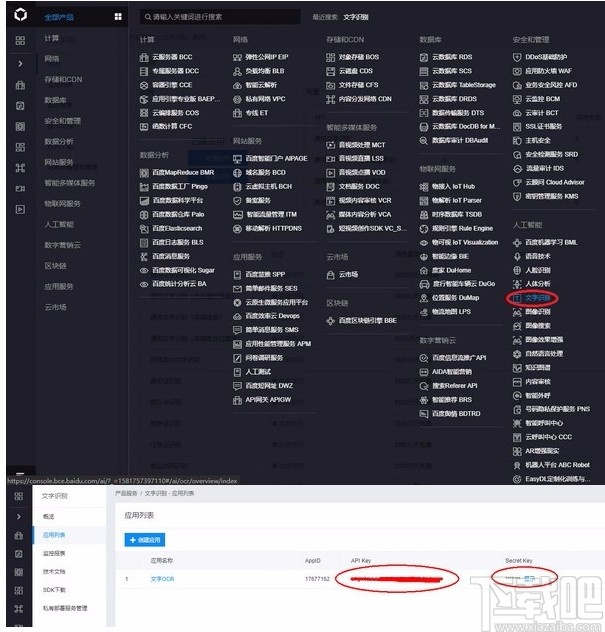This screenshot has width=605, height=632.
Task: Click the lock icon beside 云市场 product
Action: point(330,275)
